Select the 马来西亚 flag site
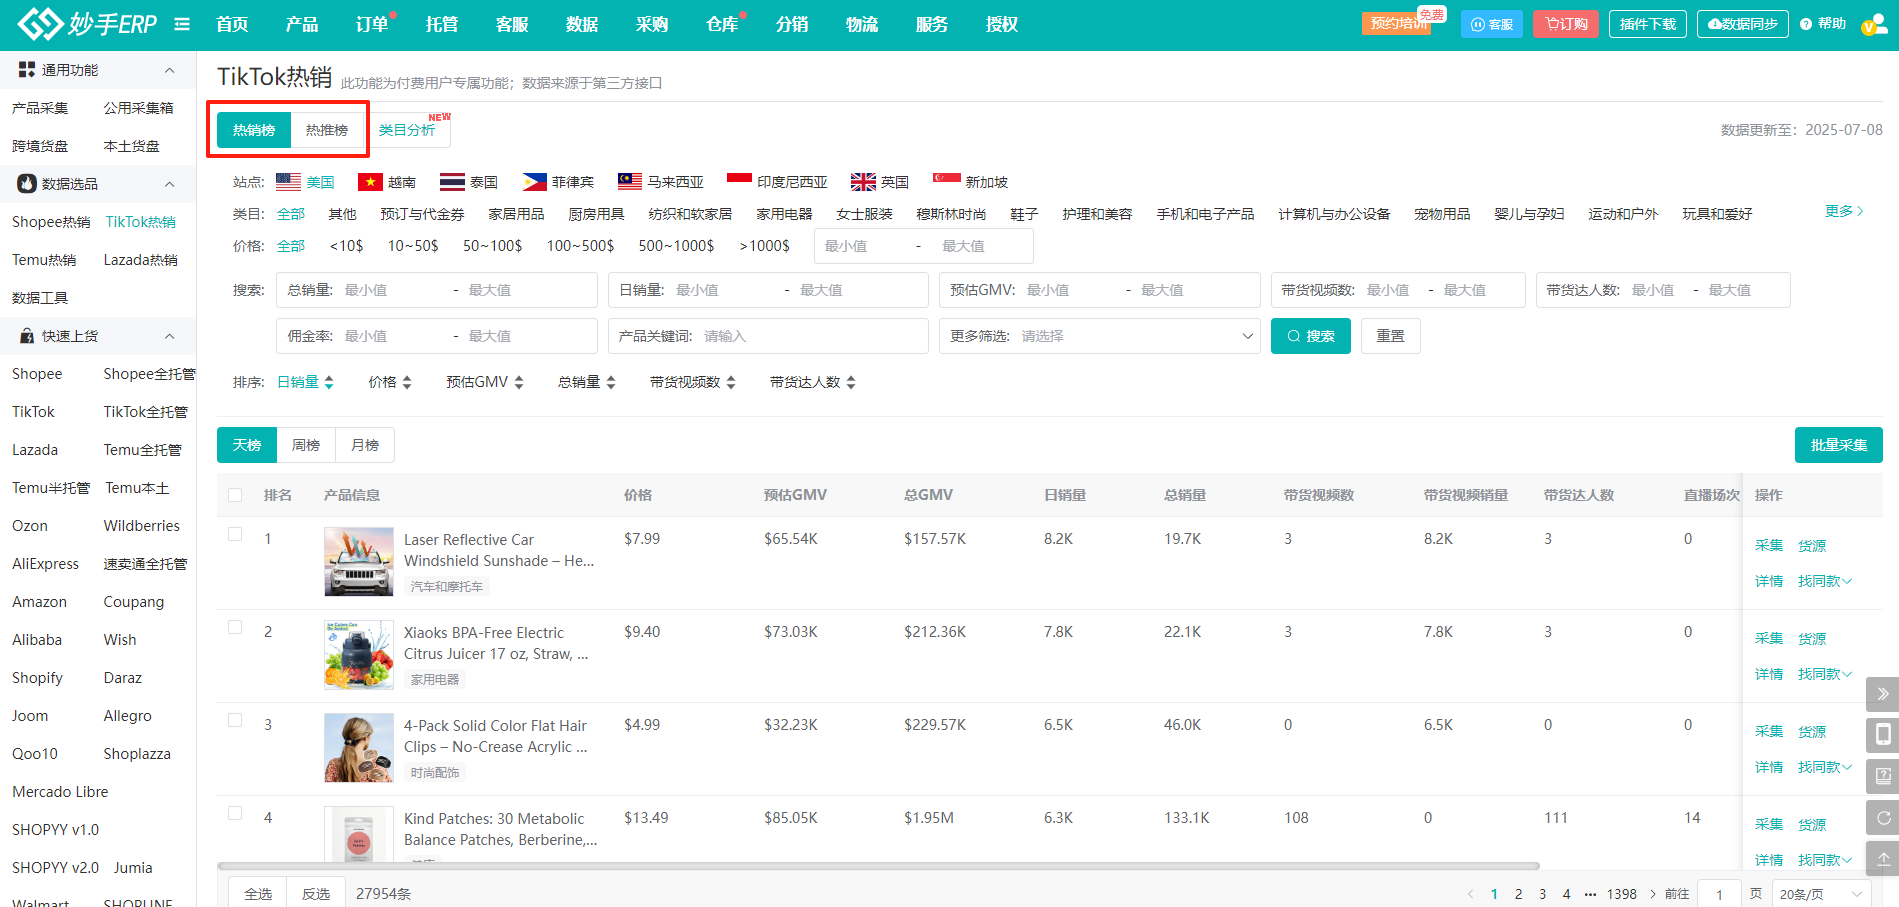The width and height of the screenshot is (1899, 907). point(661,182)
